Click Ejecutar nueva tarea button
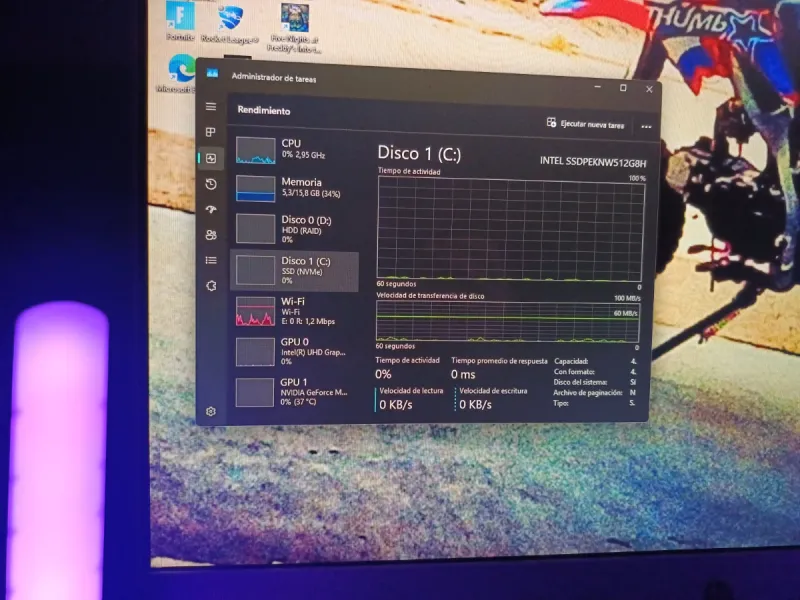800x600 pixels. click(585, 123)
